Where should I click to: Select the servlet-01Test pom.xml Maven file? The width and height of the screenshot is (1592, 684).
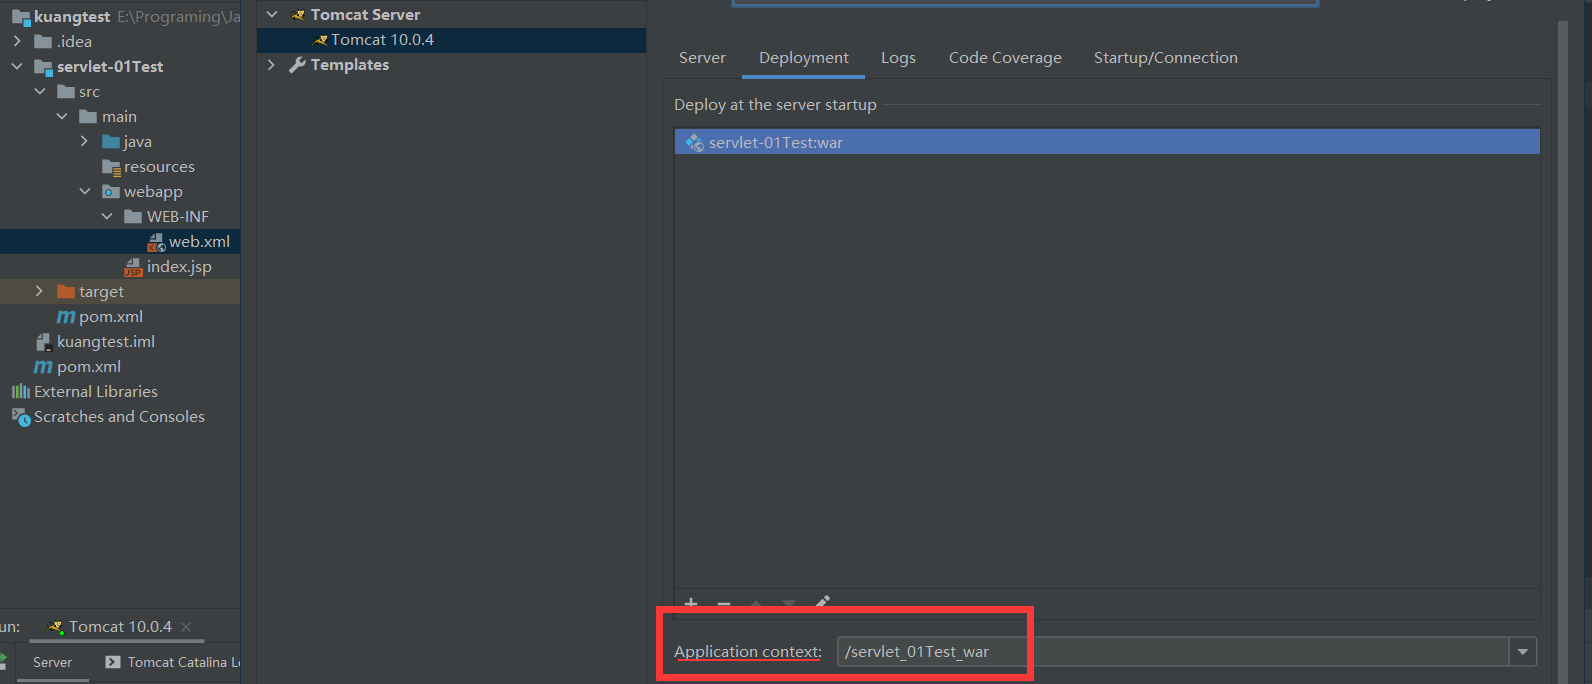110,317
